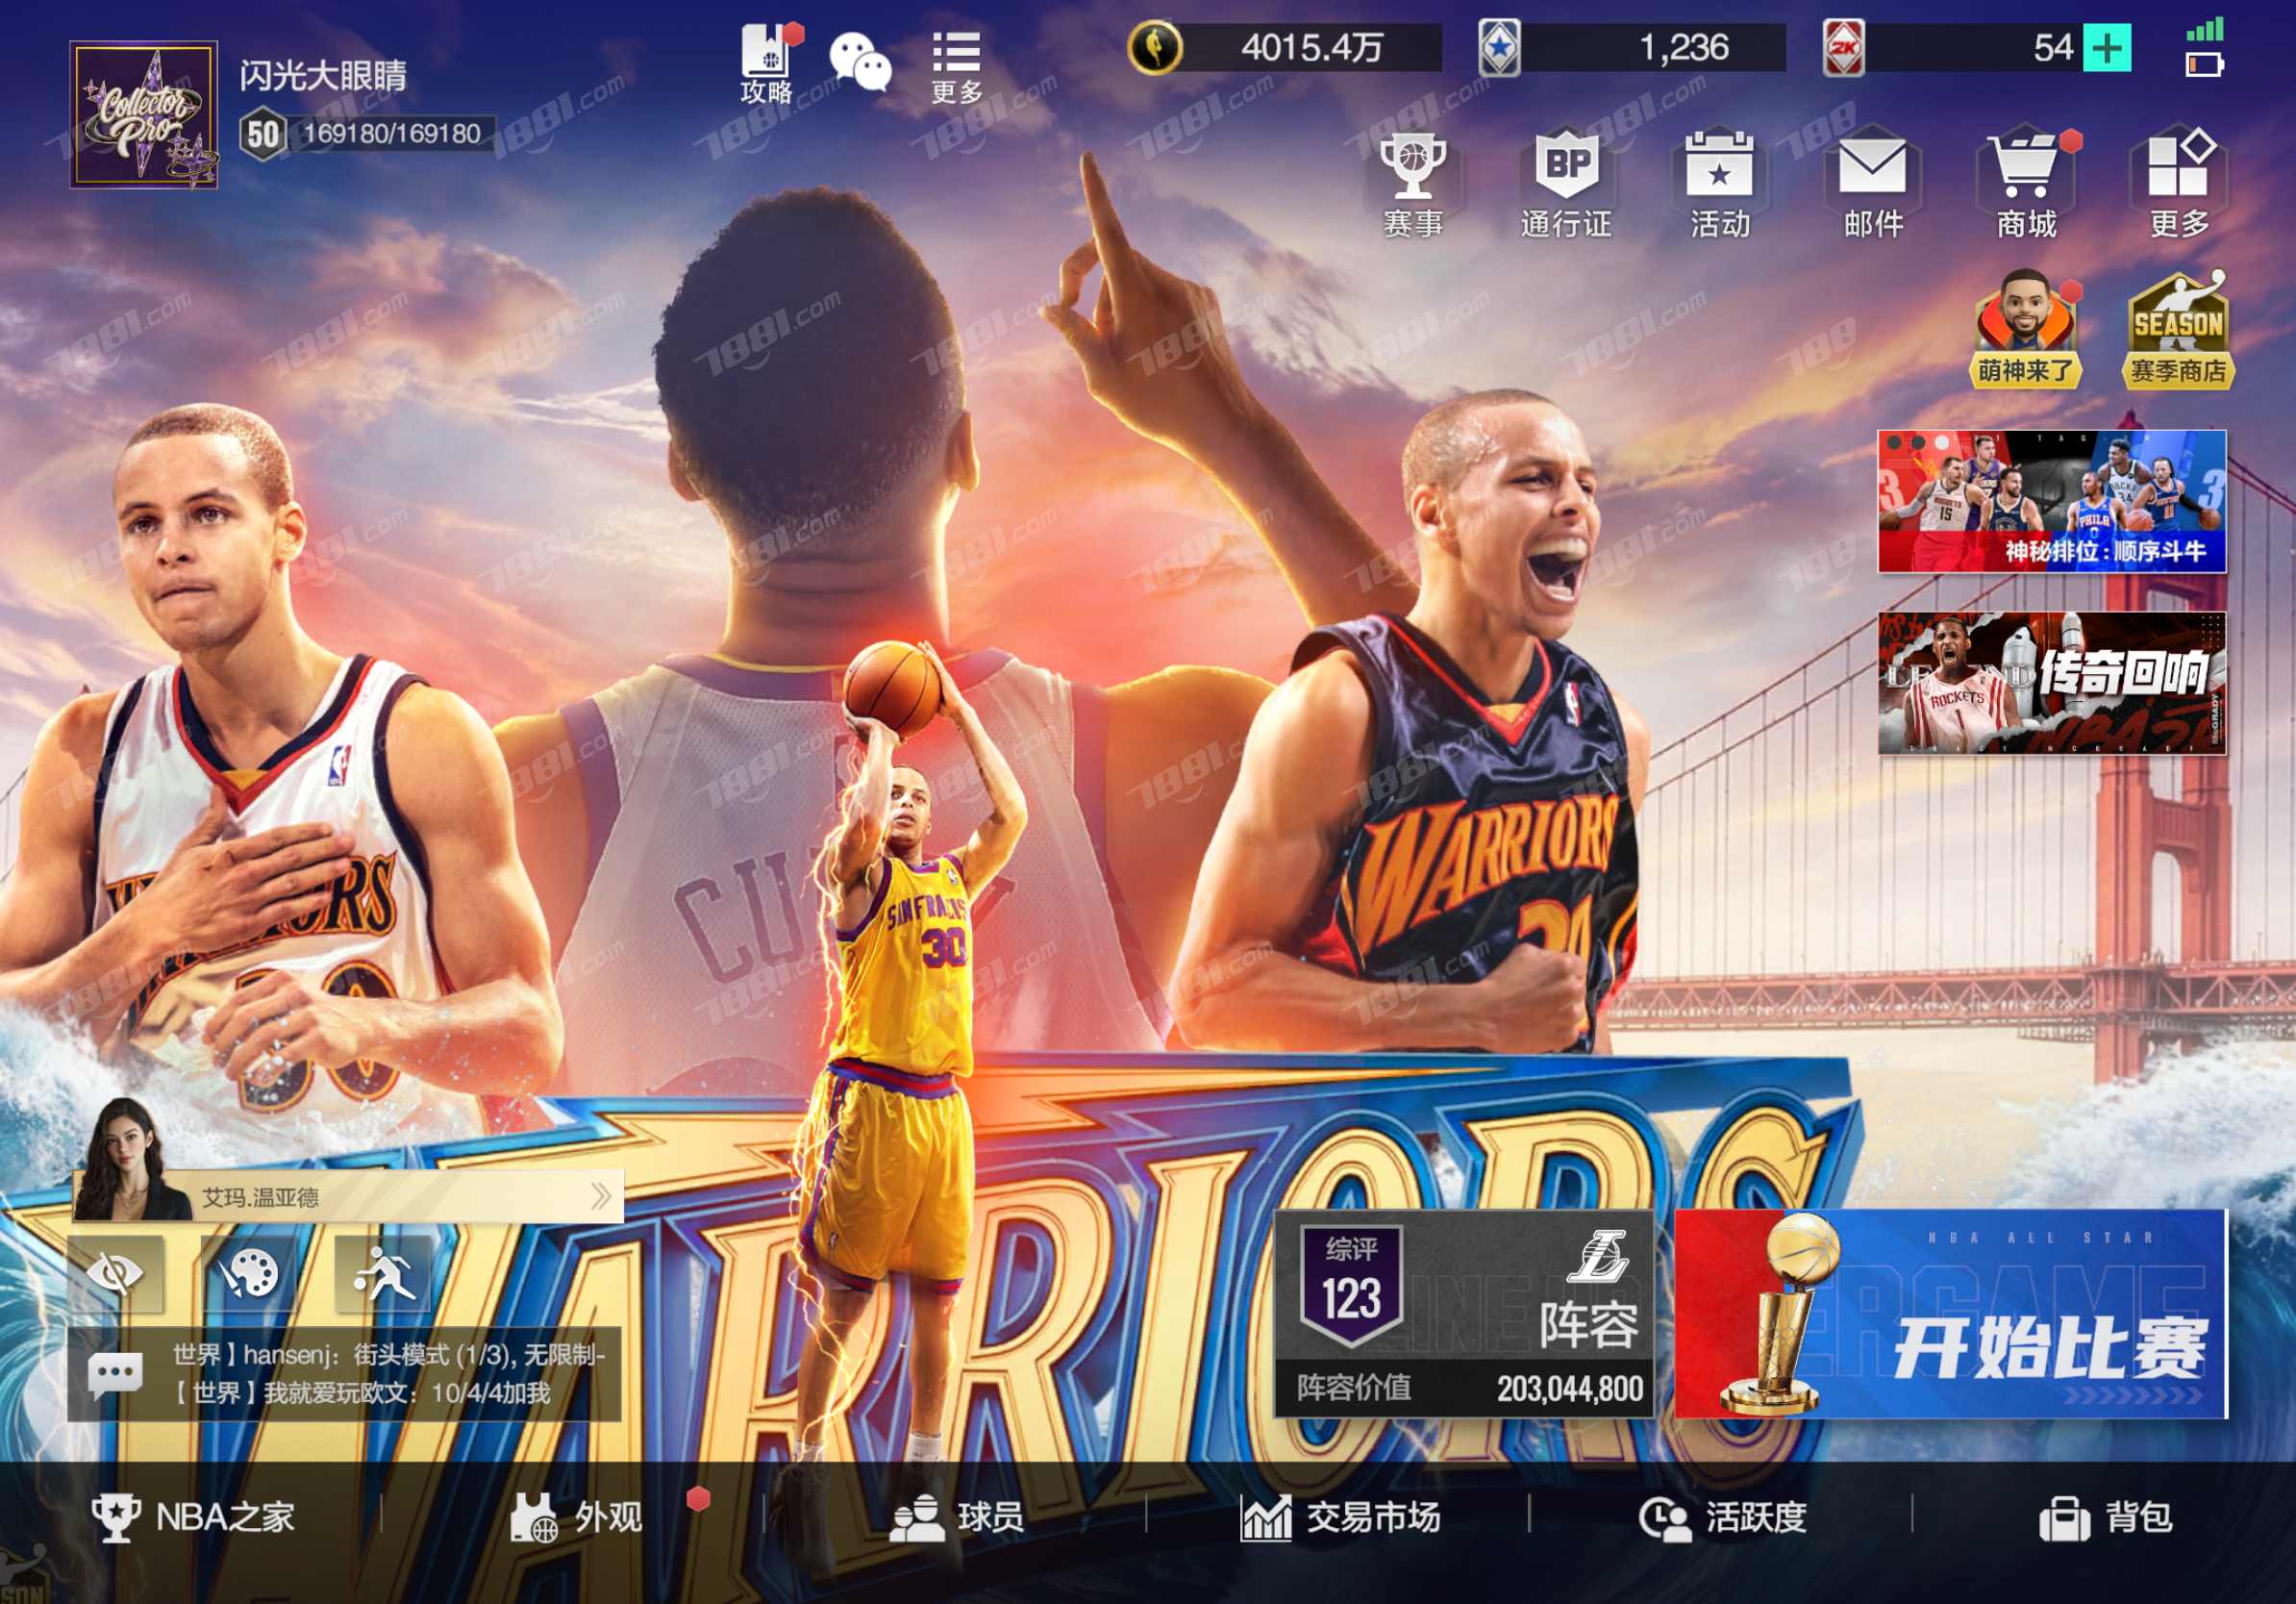2296x1604 pixels.
Task: Open the 阵容 lineup panel
Action: tap(1463, 1314)
